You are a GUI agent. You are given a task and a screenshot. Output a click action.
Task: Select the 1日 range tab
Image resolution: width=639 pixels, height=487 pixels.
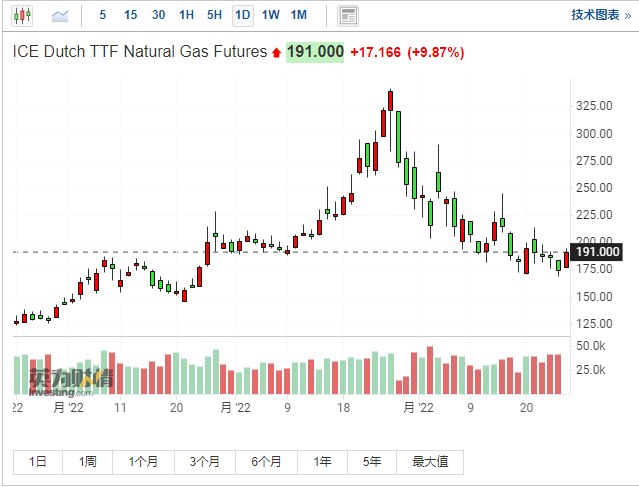[x=38, y=462]
